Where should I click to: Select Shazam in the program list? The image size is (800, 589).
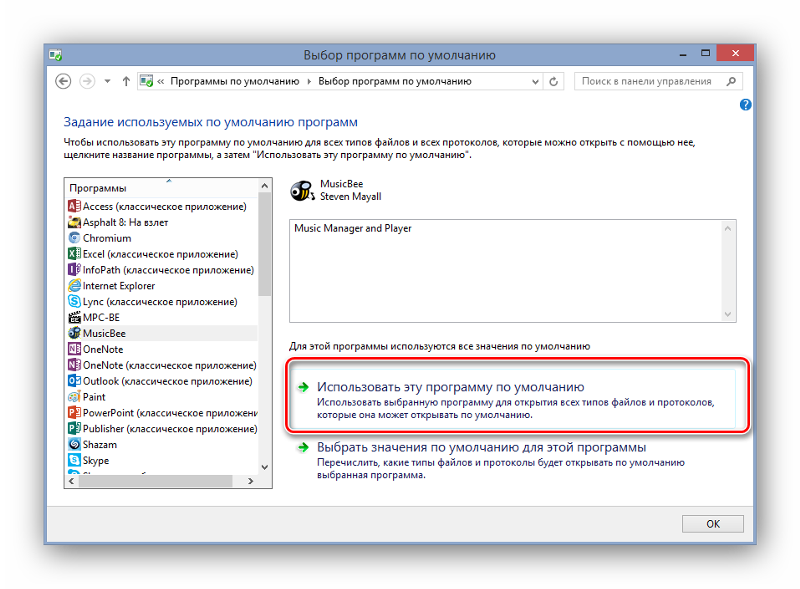[161, 444]
